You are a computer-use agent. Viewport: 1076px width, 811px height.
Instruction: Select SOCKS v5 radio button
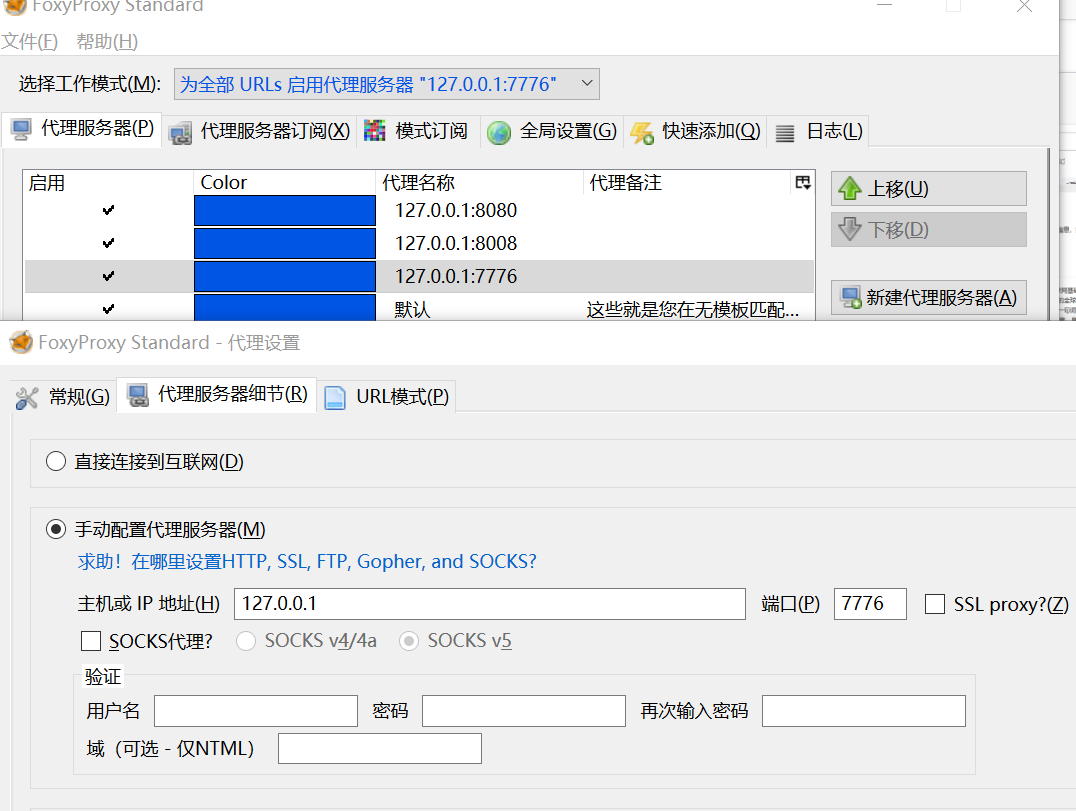click(x=409, y=641)
